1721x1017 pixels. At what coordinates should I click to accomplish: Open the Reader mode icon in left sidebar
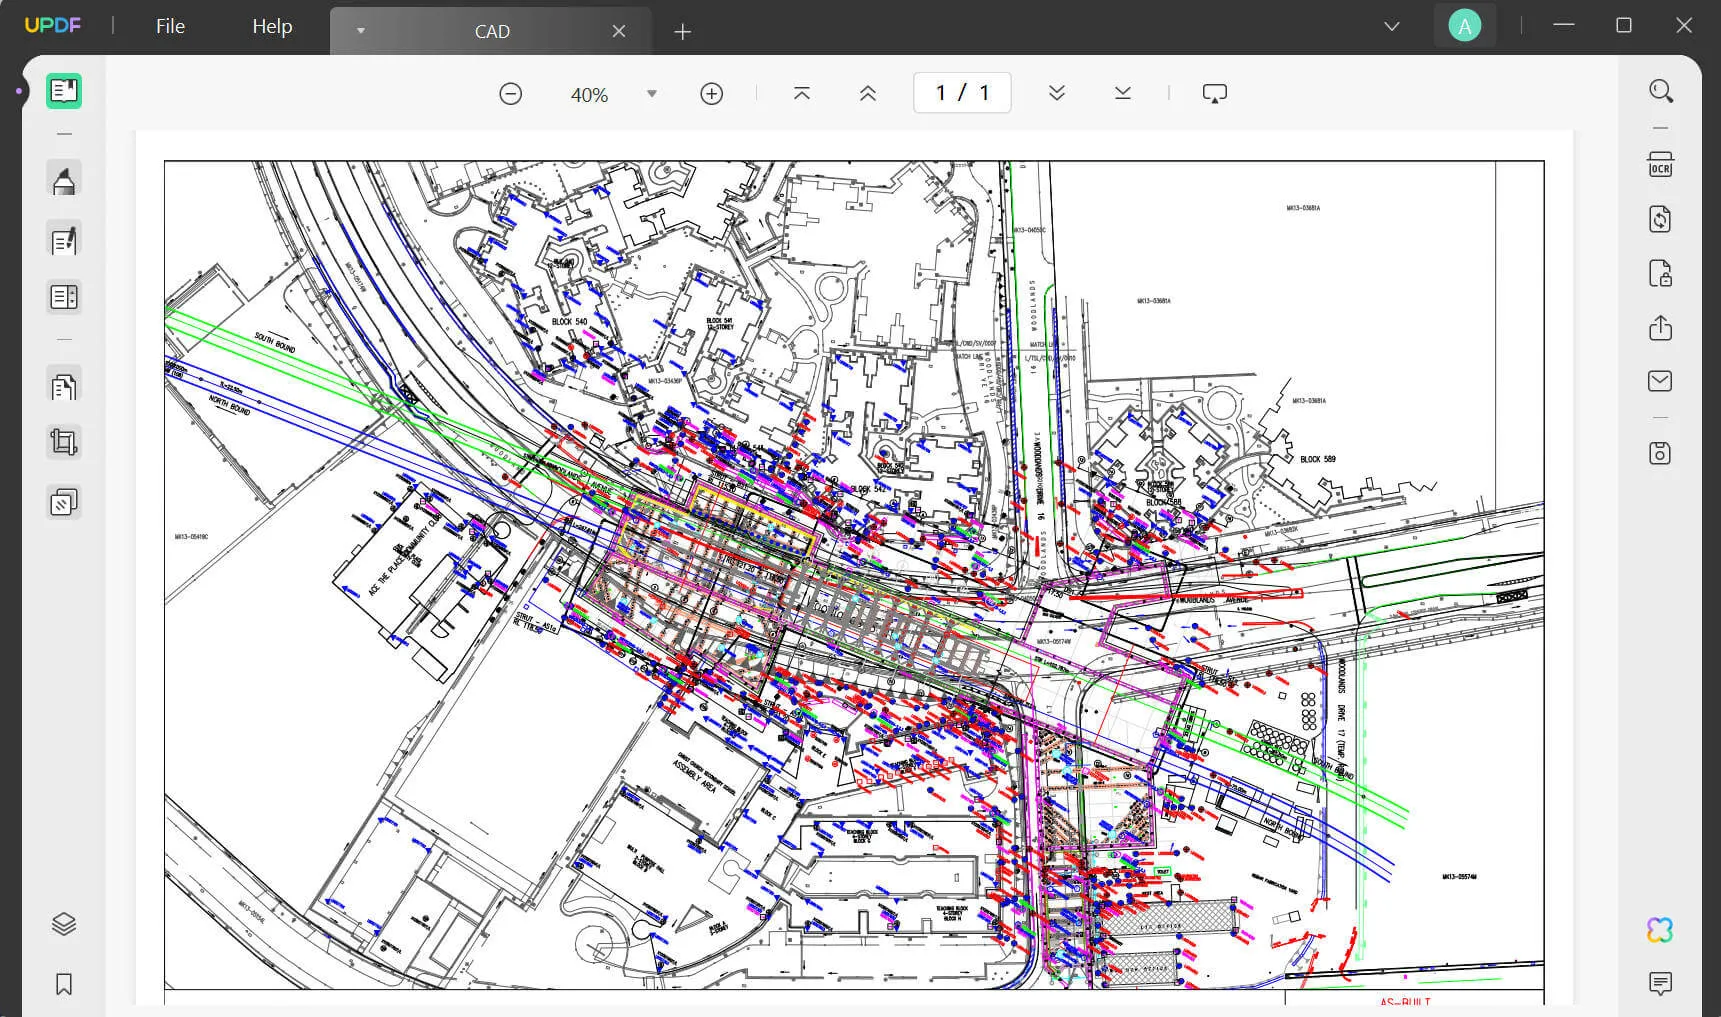[x=64, y=91]
